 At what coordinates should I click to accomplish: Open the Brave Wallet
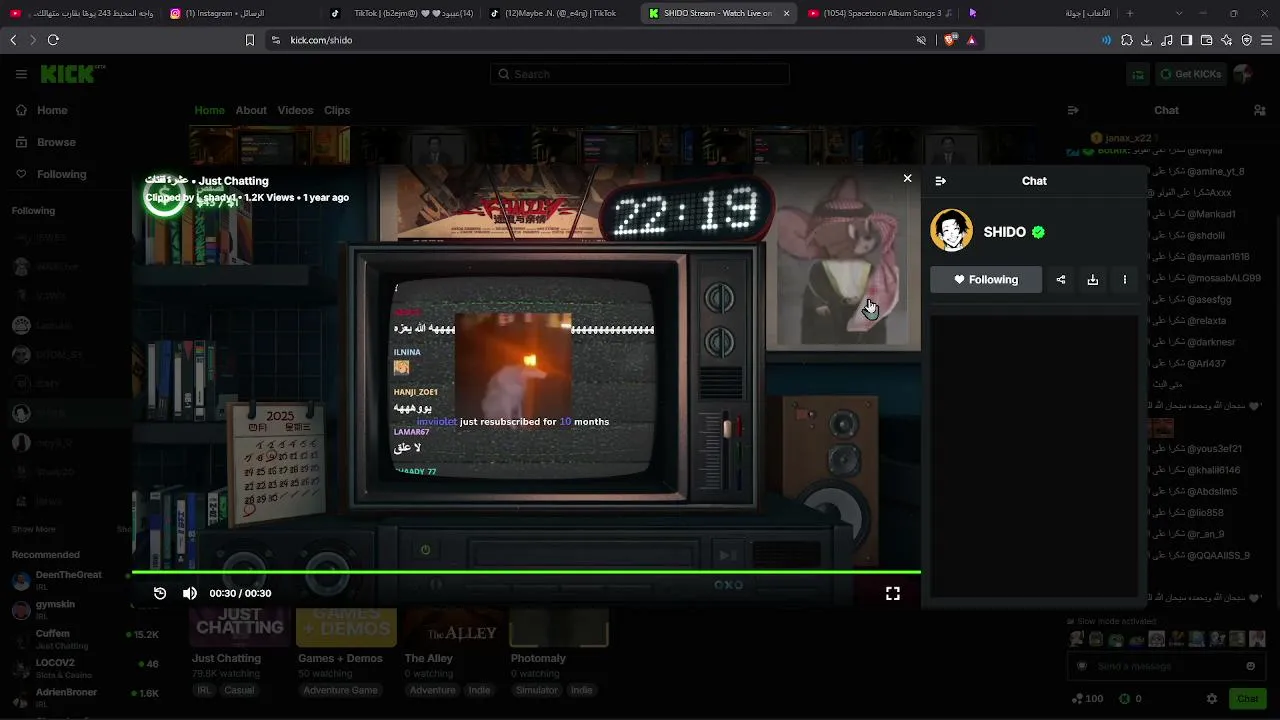pyautogui.click(x=1207, y=40)
